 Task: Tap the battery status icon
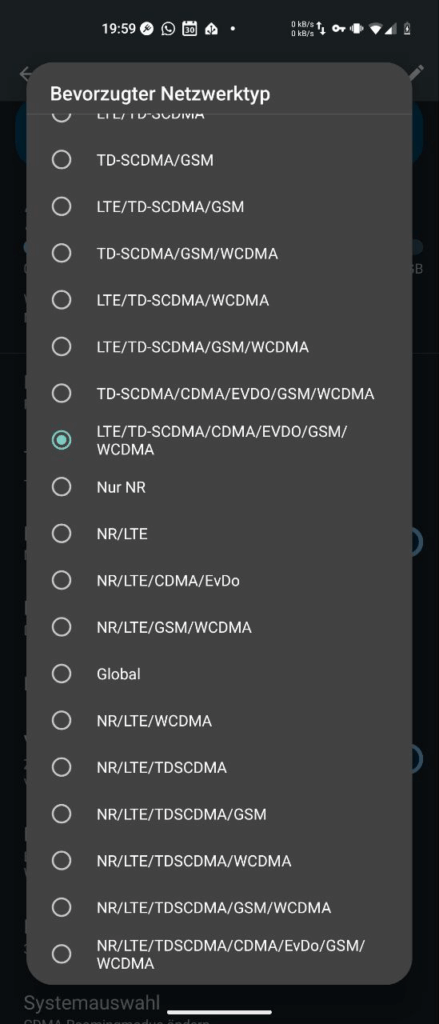408,29
